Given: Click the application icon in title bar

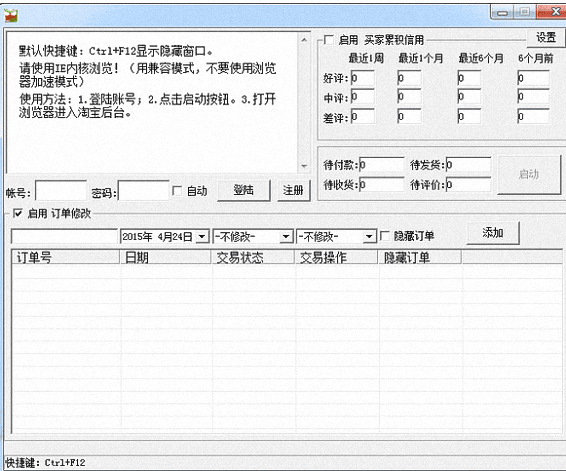Looking at the screenshot, I should 10,15.
